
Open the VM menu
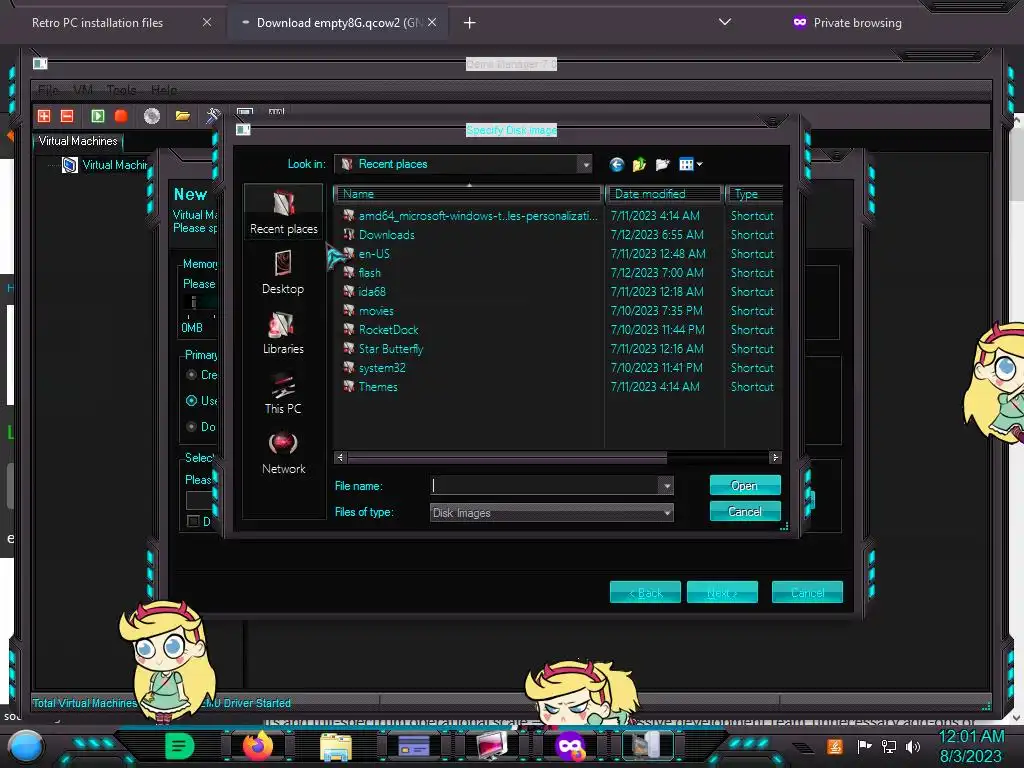pyautogui.click(x=83, y=90)
